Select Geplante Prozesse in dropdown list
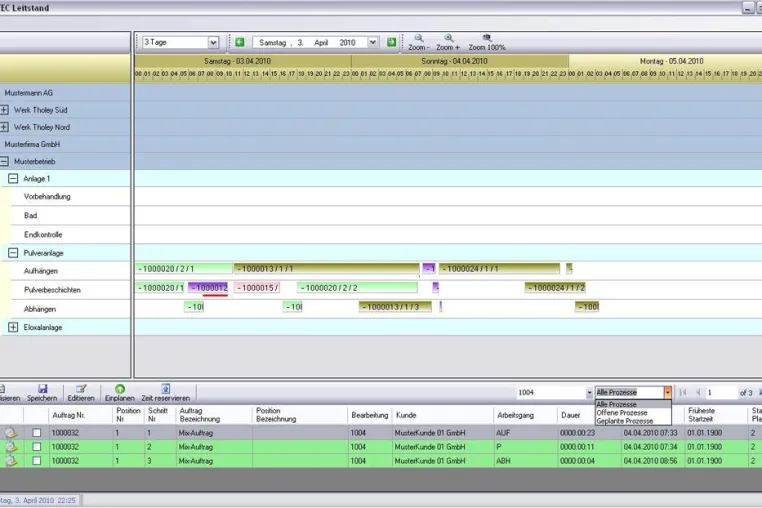 [633, 421]
